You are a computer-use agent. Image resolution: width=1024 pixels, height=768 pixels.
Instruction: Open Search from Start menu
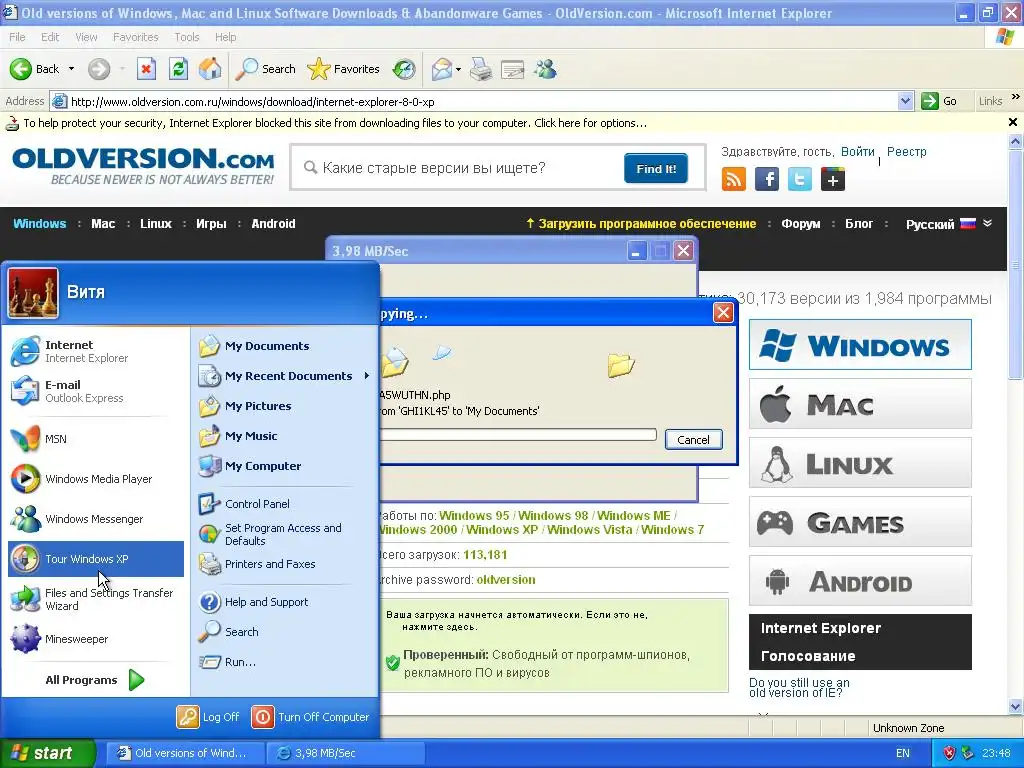pos(284,632)
